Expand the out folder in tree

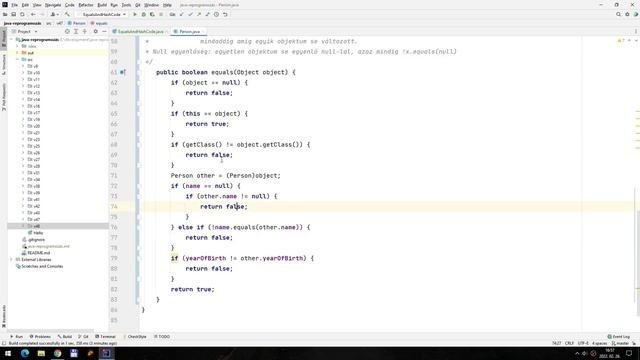[x=18, y=53]
